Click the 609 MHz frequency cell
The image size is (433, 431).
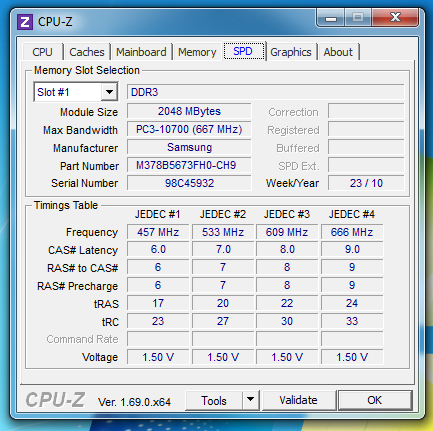[x=287, y=232]
